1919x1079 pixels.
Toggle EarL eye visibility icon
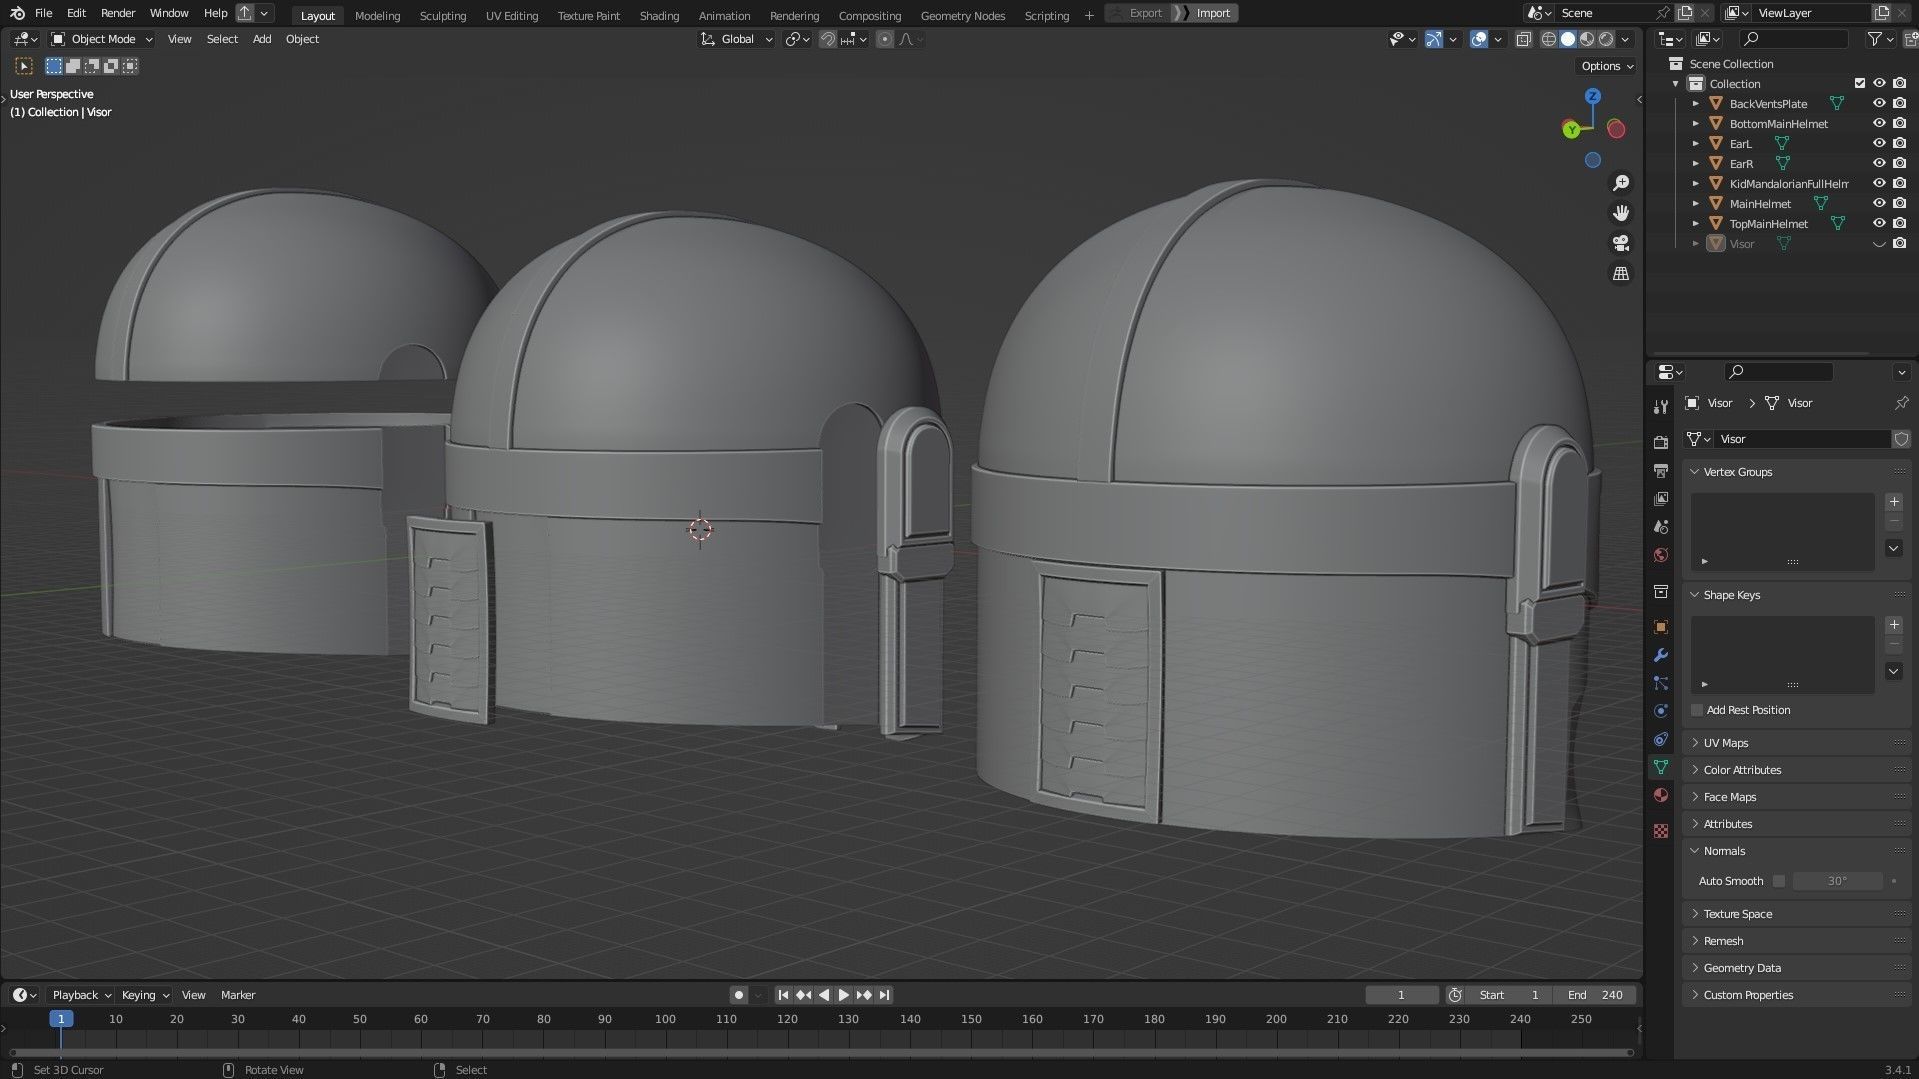click(x=1879, y=143)
